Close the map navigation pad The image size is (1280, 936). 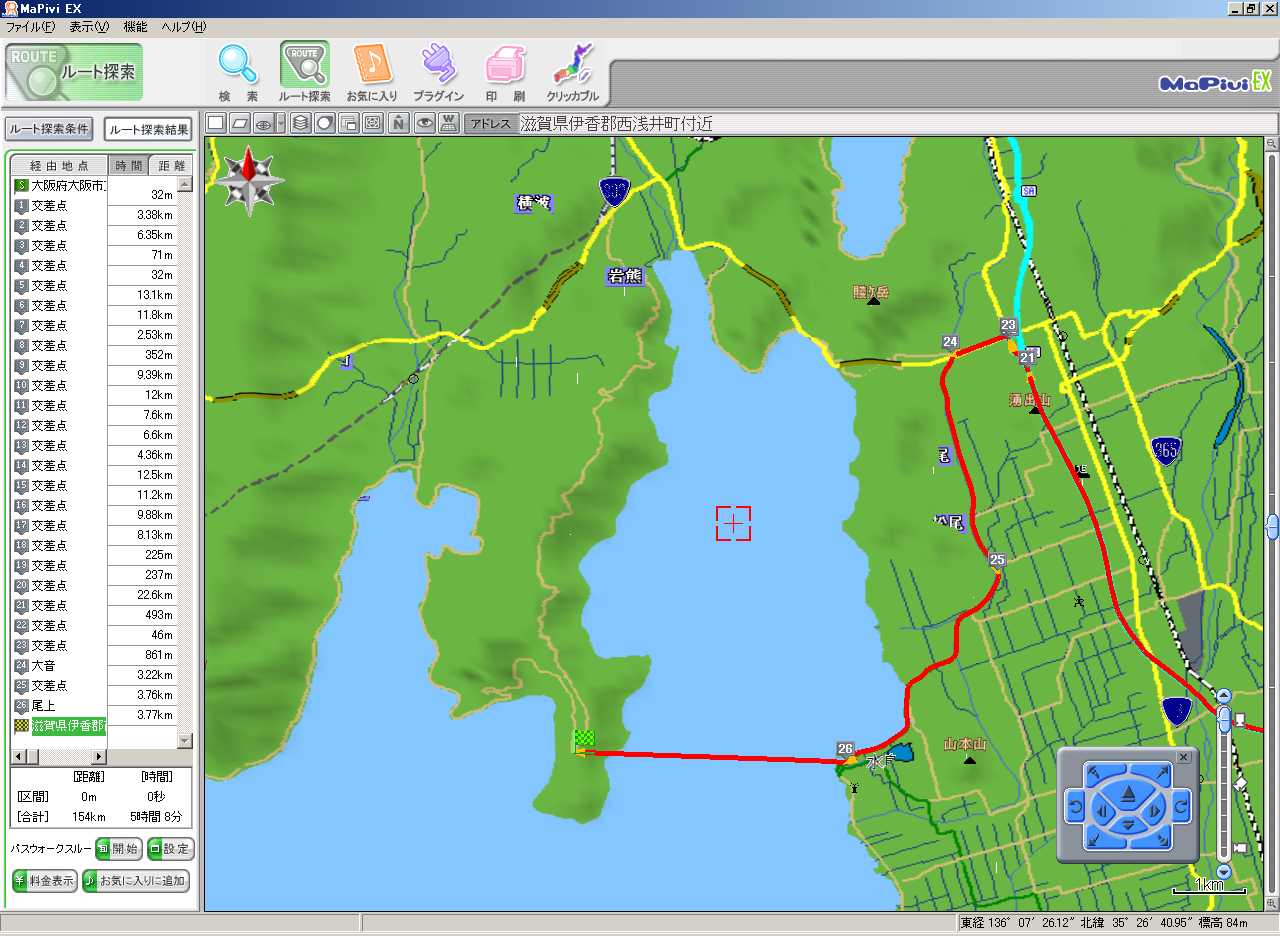pyautogui.click(x=1183, y=757)
